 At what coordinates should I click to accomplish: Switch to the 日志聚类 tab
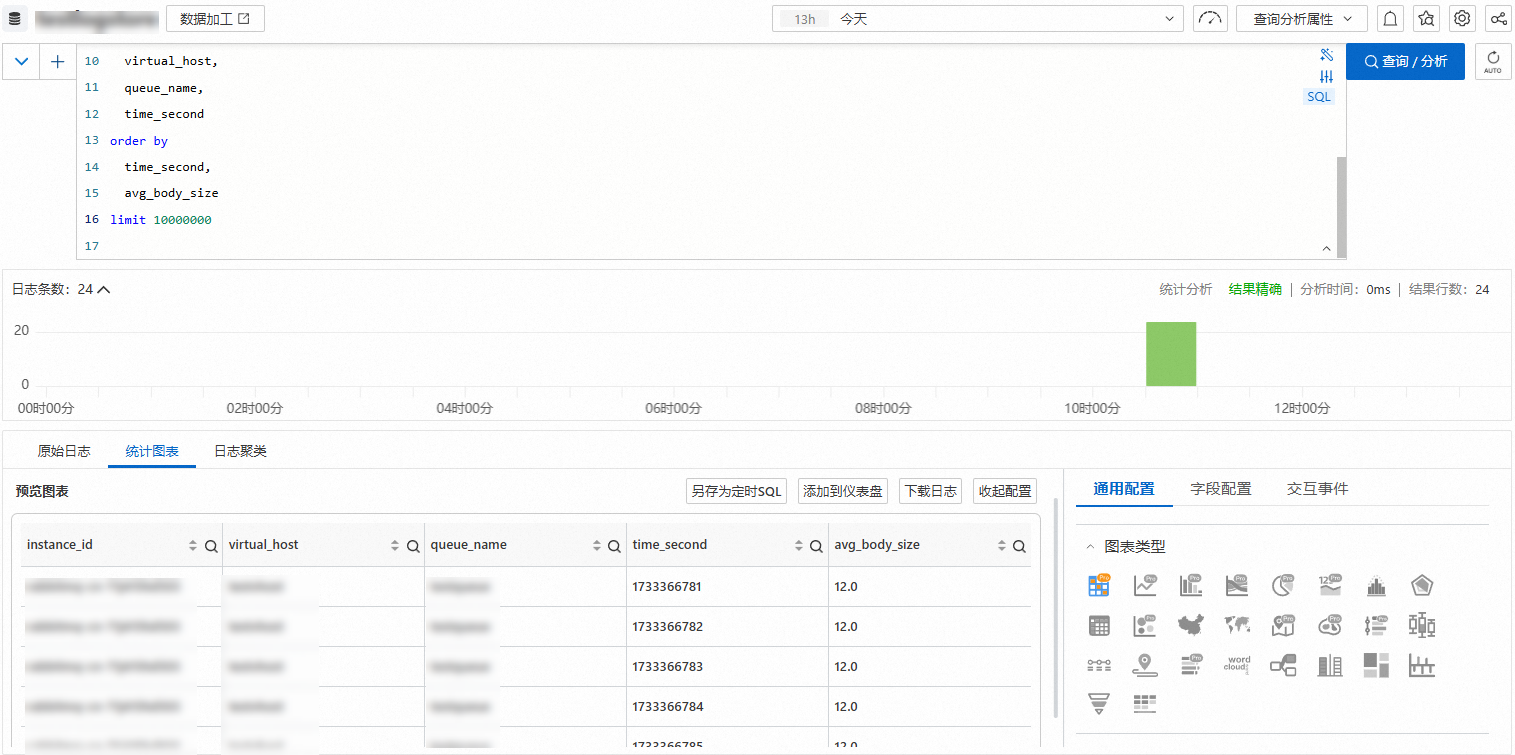(240, 451)
